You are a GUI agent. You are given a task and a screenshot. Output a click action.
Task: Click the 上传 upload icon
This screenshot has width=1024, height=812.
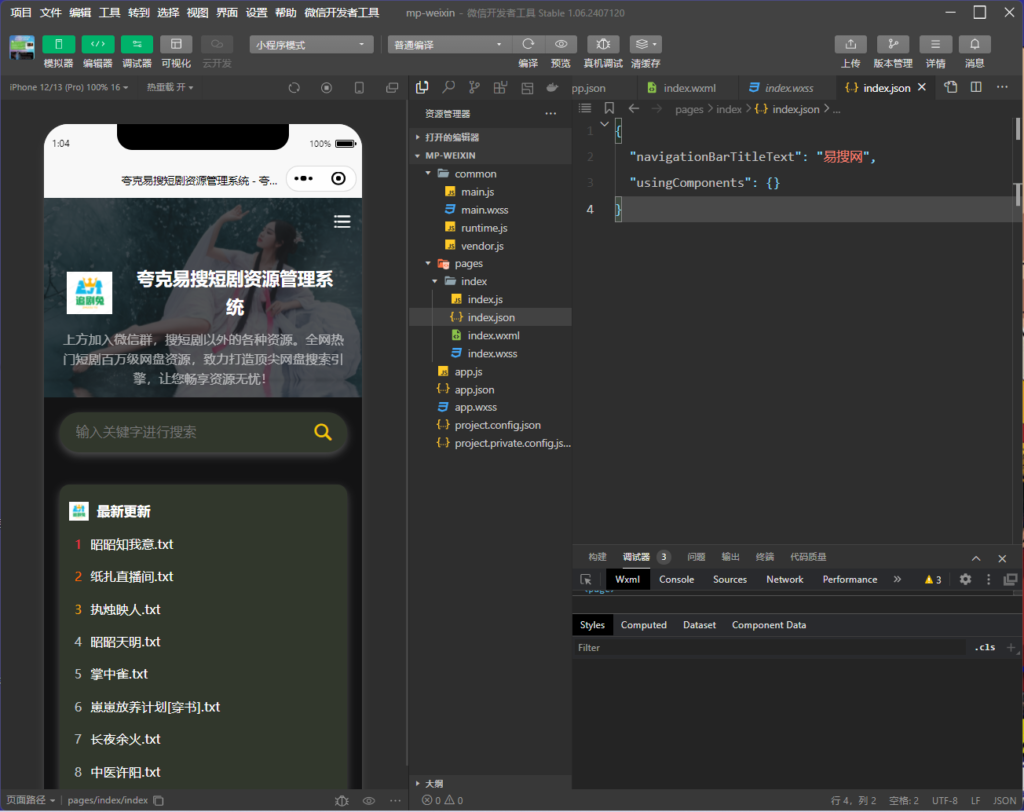850,44
